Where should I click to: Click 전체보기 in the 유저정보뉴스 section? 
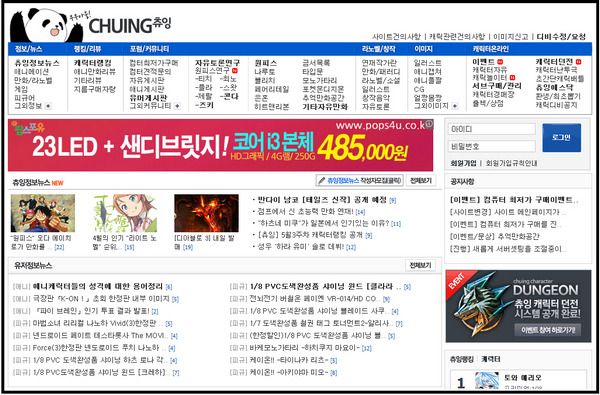(420, 265)
